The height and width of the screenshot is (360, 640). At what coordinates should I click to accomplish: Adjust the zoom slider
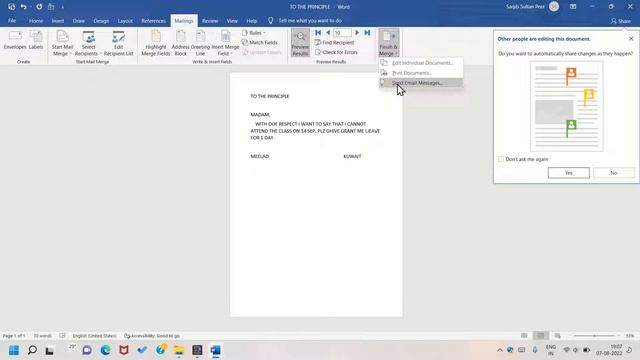click(x=594, y=336)
